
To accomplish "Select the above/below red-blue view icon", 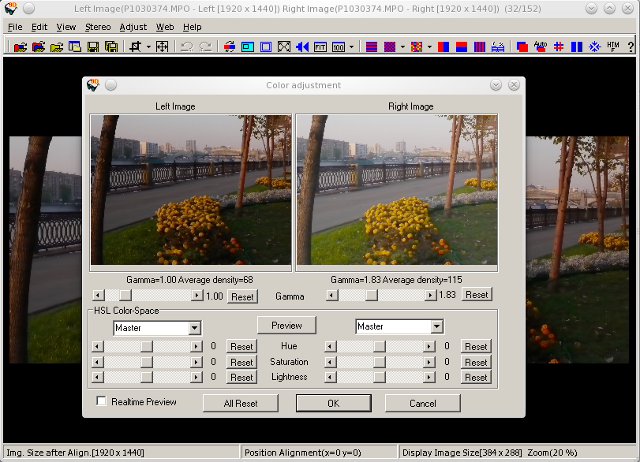I will tap(461, 47).
